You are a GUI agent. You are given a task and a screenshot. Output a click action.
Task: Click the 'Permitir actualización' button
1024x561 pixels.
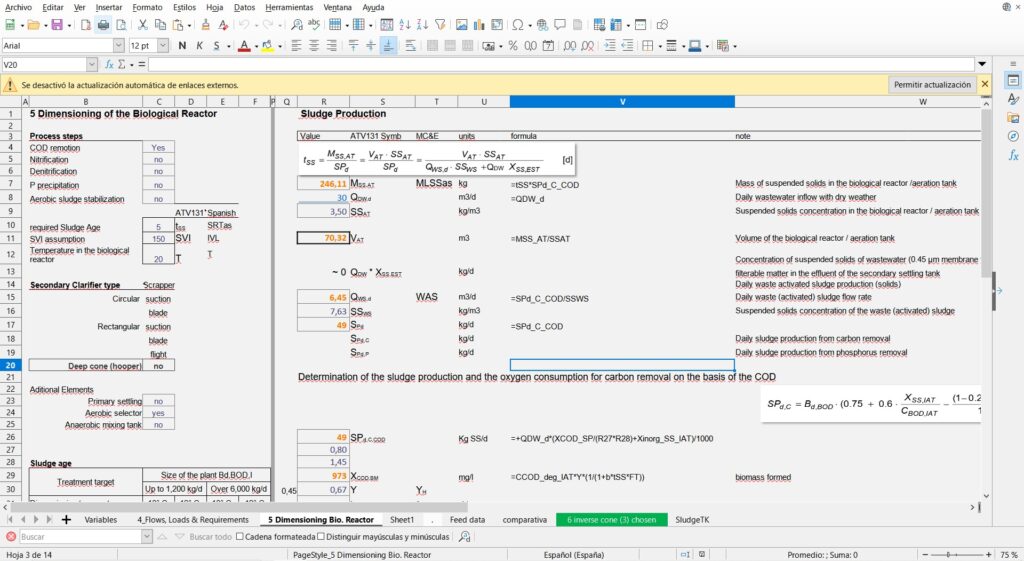pyautogui.click(x=932, y=85)
